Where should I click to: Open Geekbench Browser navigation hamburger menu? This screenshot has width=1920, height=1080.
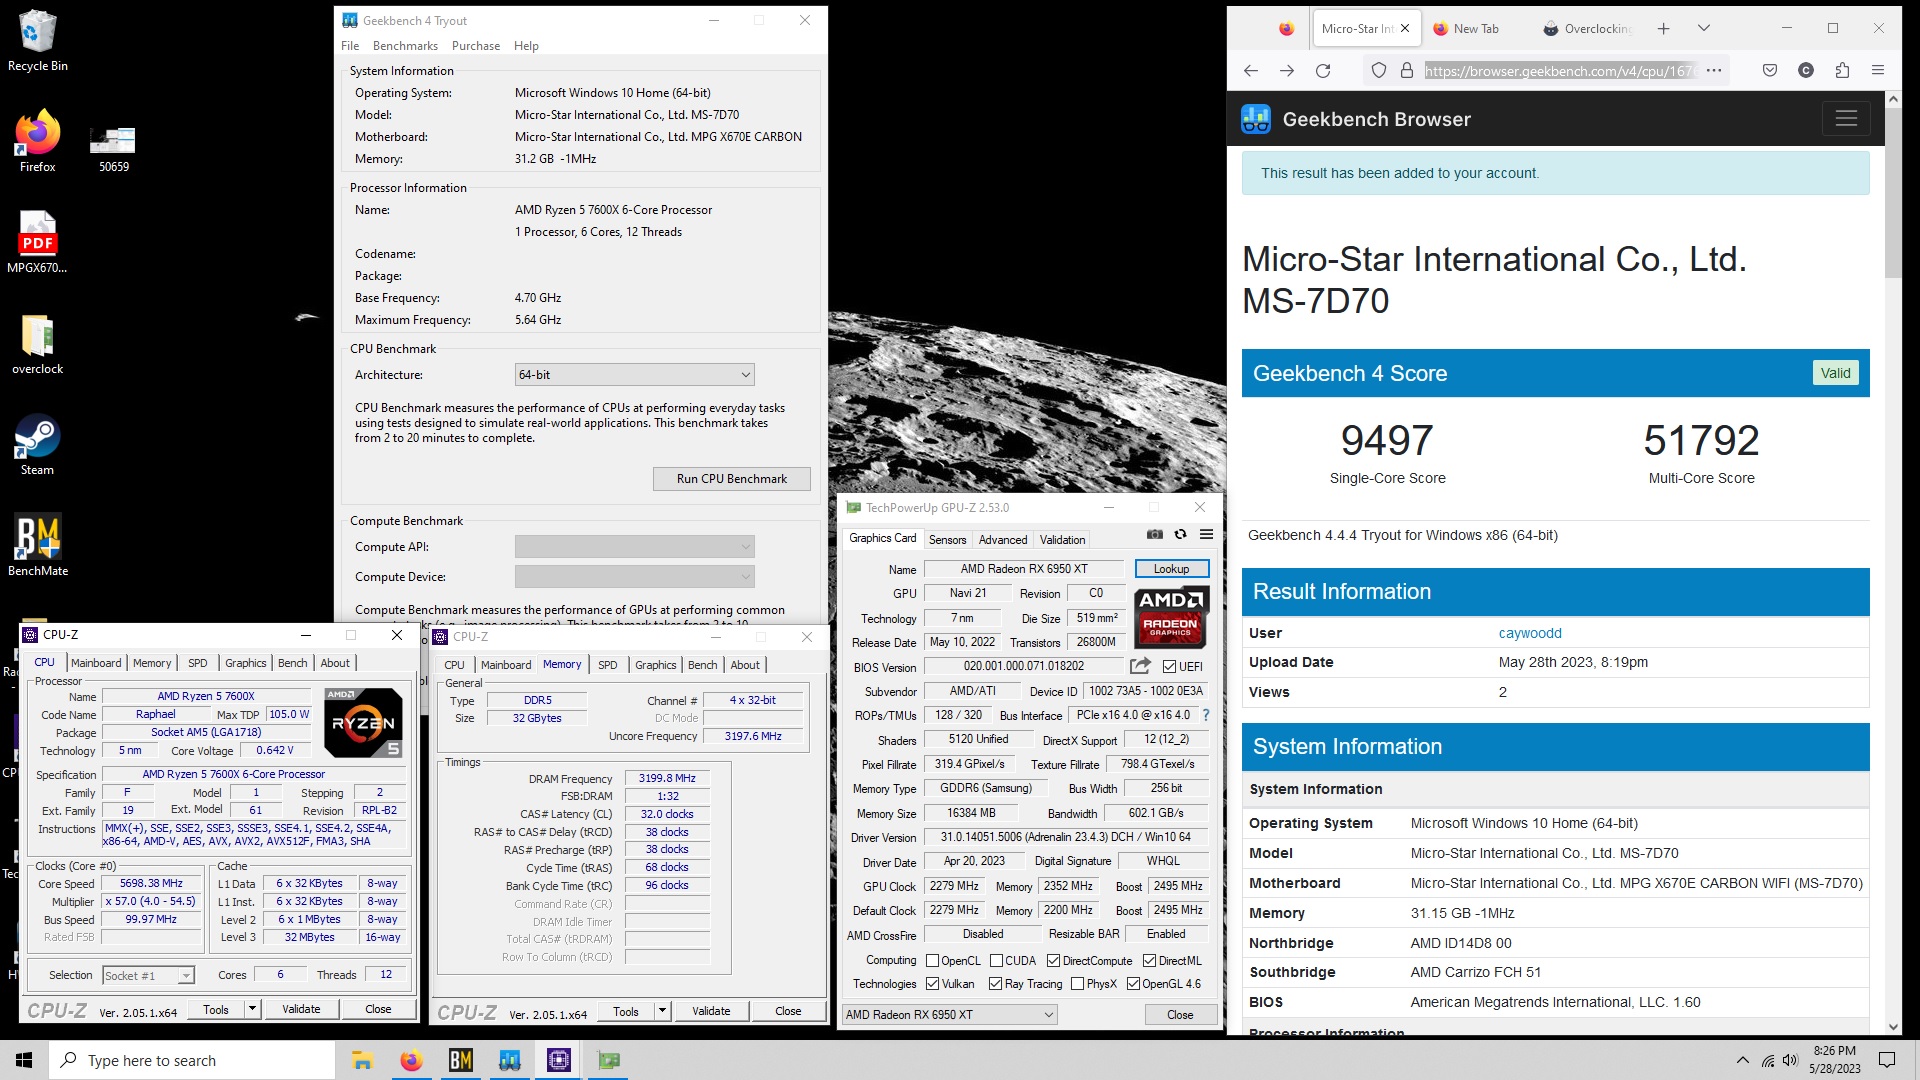[x=1846, y=119]
